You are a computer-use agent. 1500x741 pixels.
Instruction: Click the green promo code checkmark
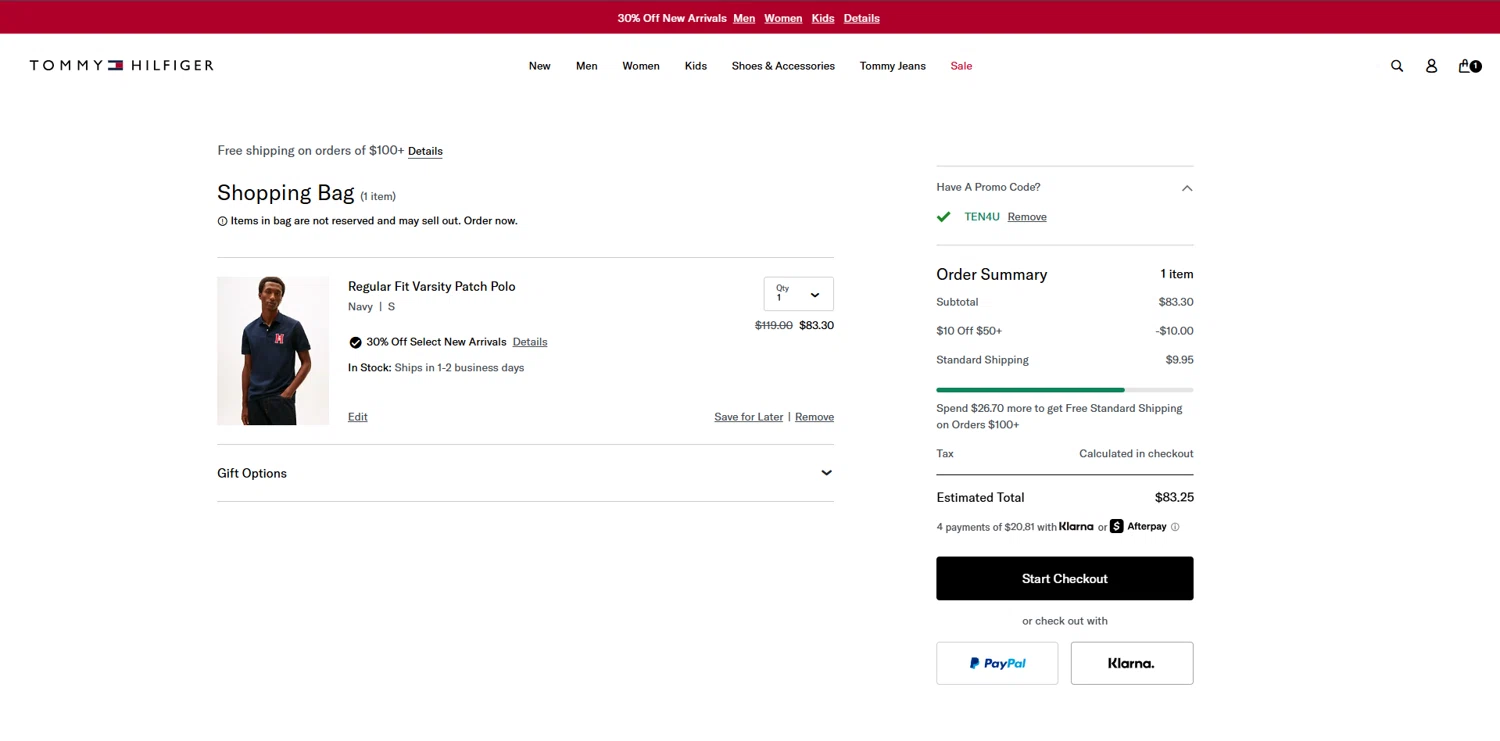pos(943,217)
